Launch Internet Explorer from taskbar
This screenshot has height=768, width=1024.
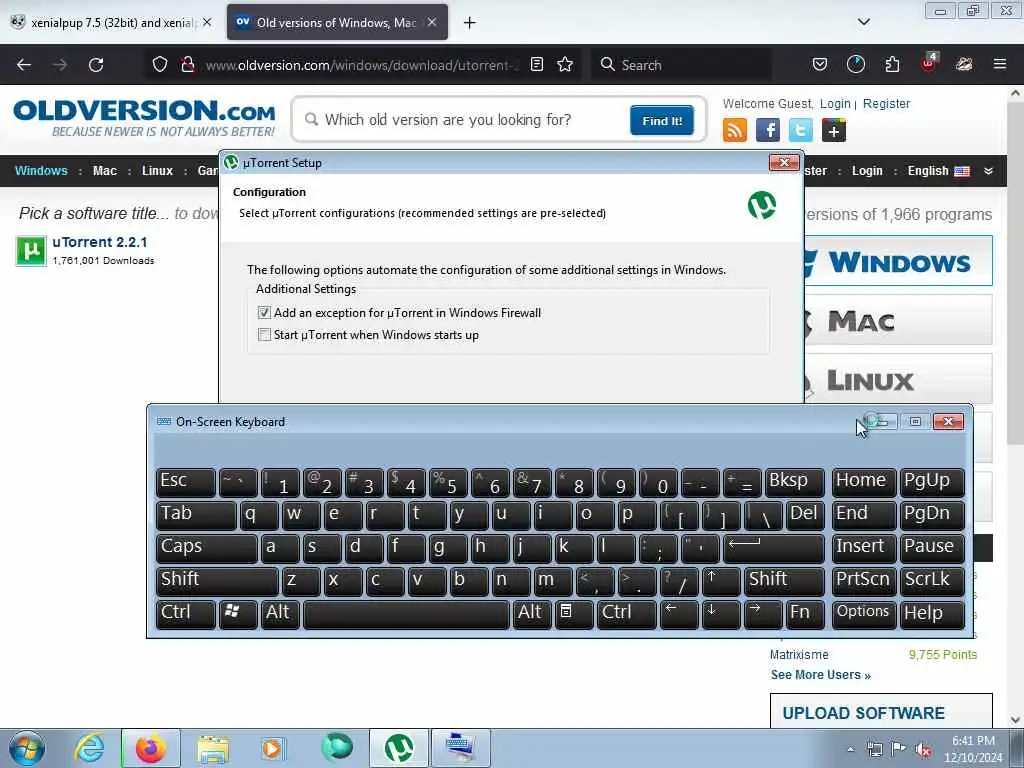point(89,748)
